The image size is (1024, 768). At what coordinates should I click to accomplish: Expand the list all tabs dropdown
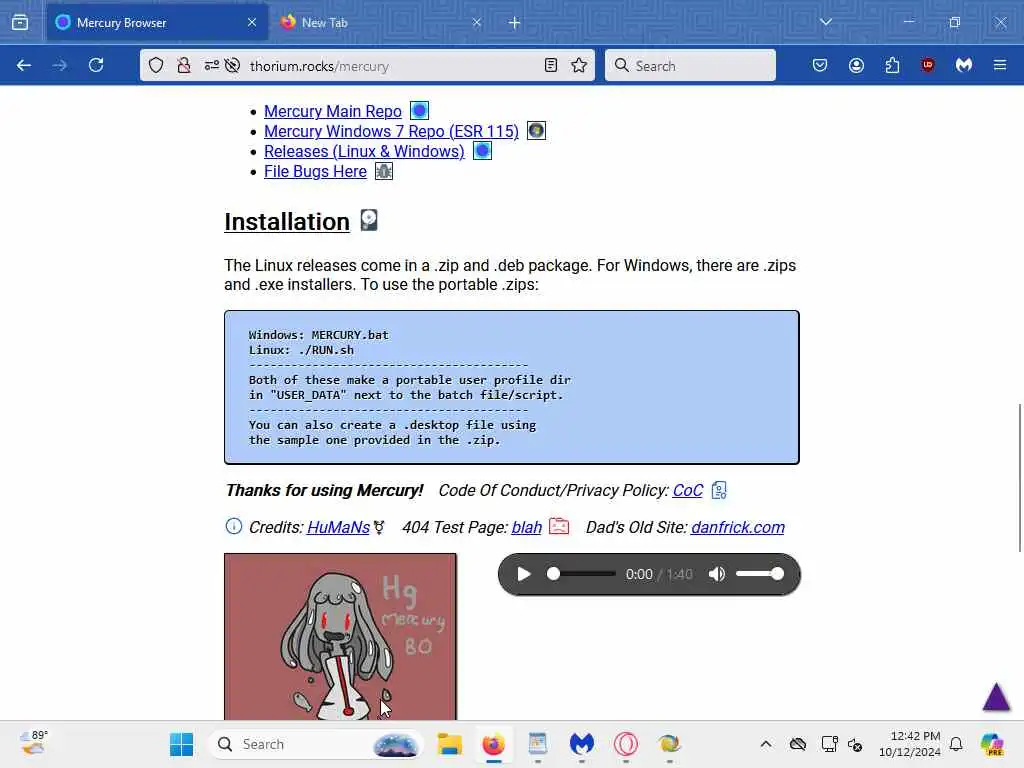click(x=825, y=22)
